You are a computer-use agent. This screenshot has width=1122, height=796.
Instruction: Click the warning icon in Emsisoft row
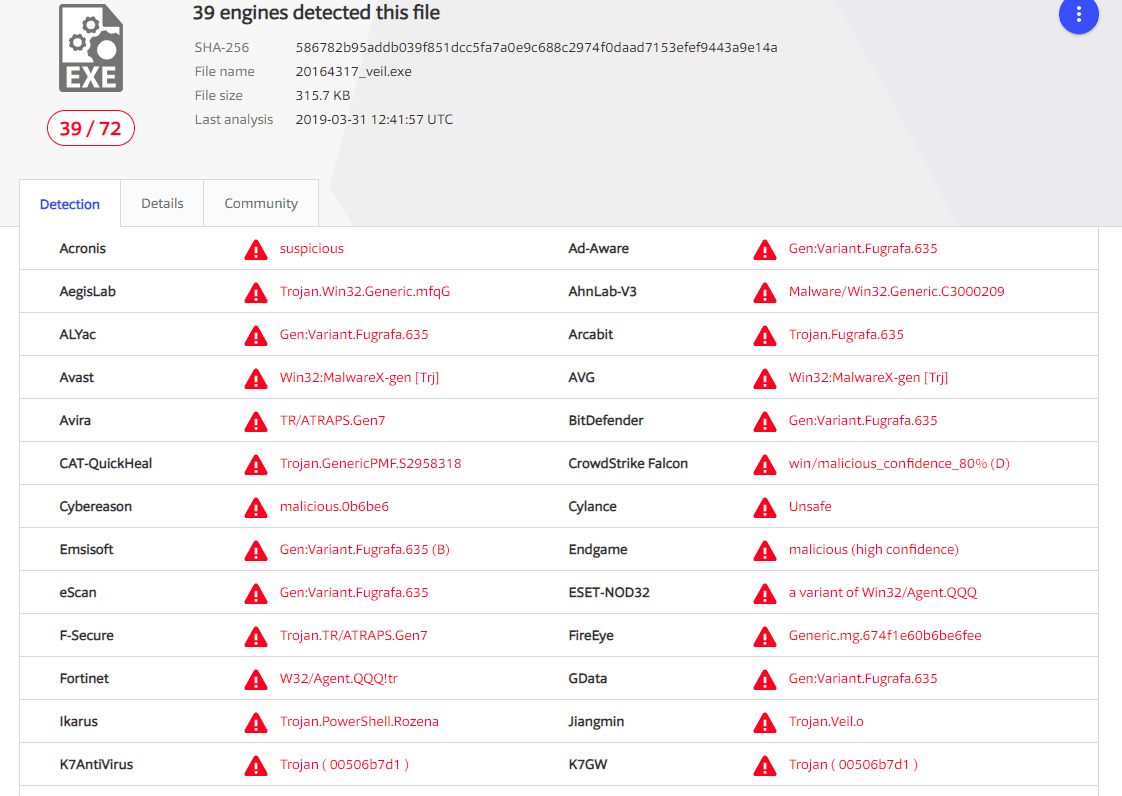[255, 550]
